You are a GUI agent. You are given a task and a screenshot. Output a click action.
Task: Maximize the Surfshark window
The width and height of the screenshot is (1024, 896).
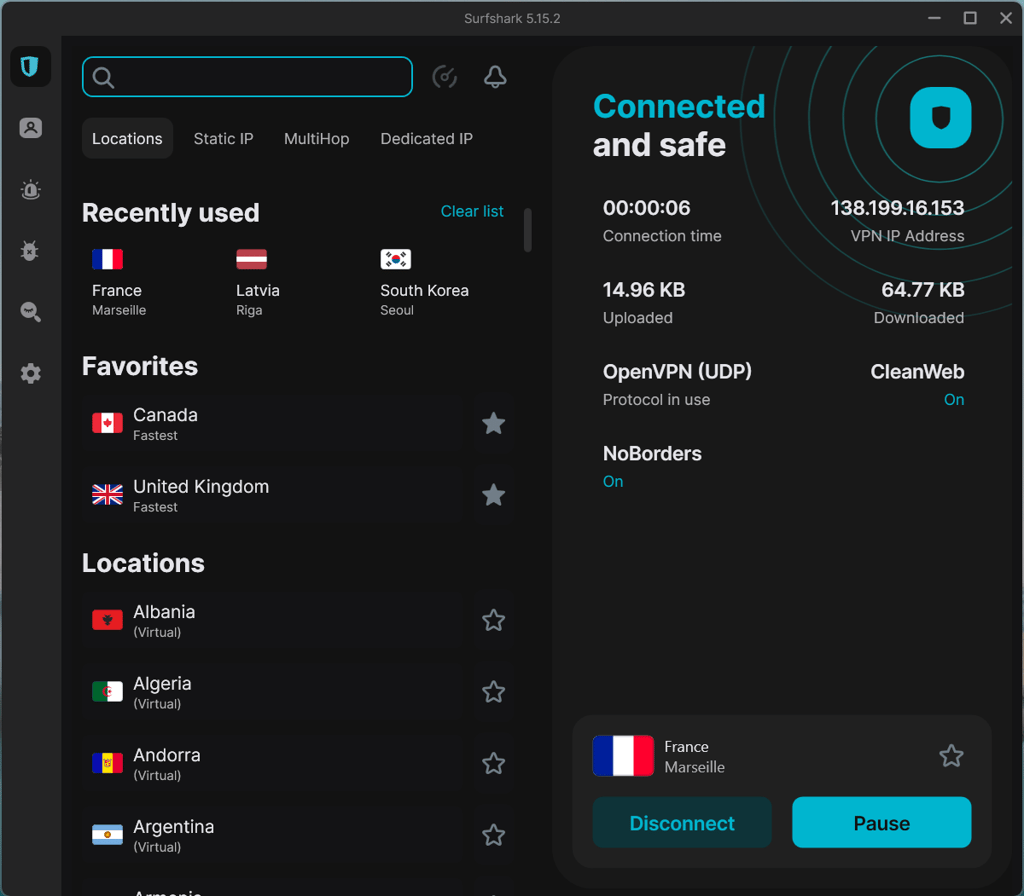(970, 18)
